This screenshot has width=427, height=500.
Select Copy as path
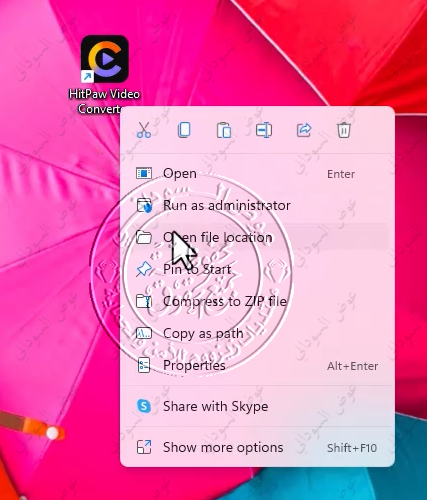(x=257, y=333)
